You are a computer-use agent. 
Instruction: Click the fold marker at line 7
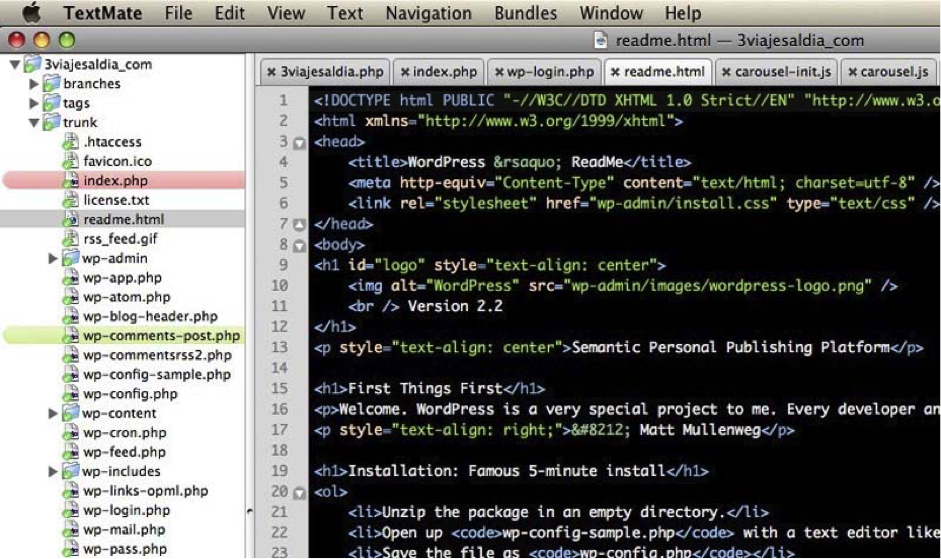coord(299,225)
